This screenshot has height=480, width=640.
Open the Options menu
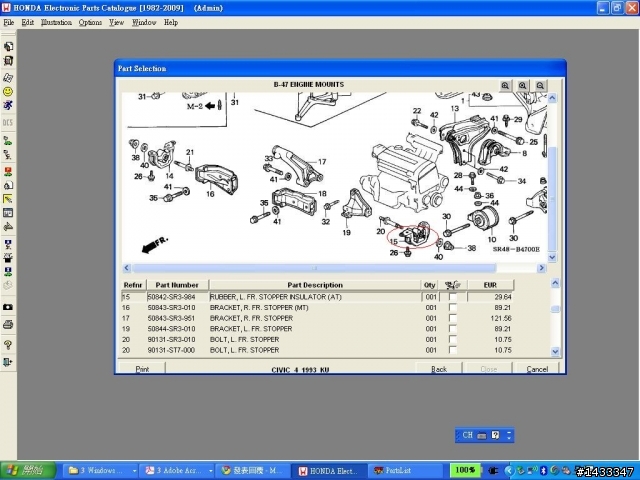[90, 22]
